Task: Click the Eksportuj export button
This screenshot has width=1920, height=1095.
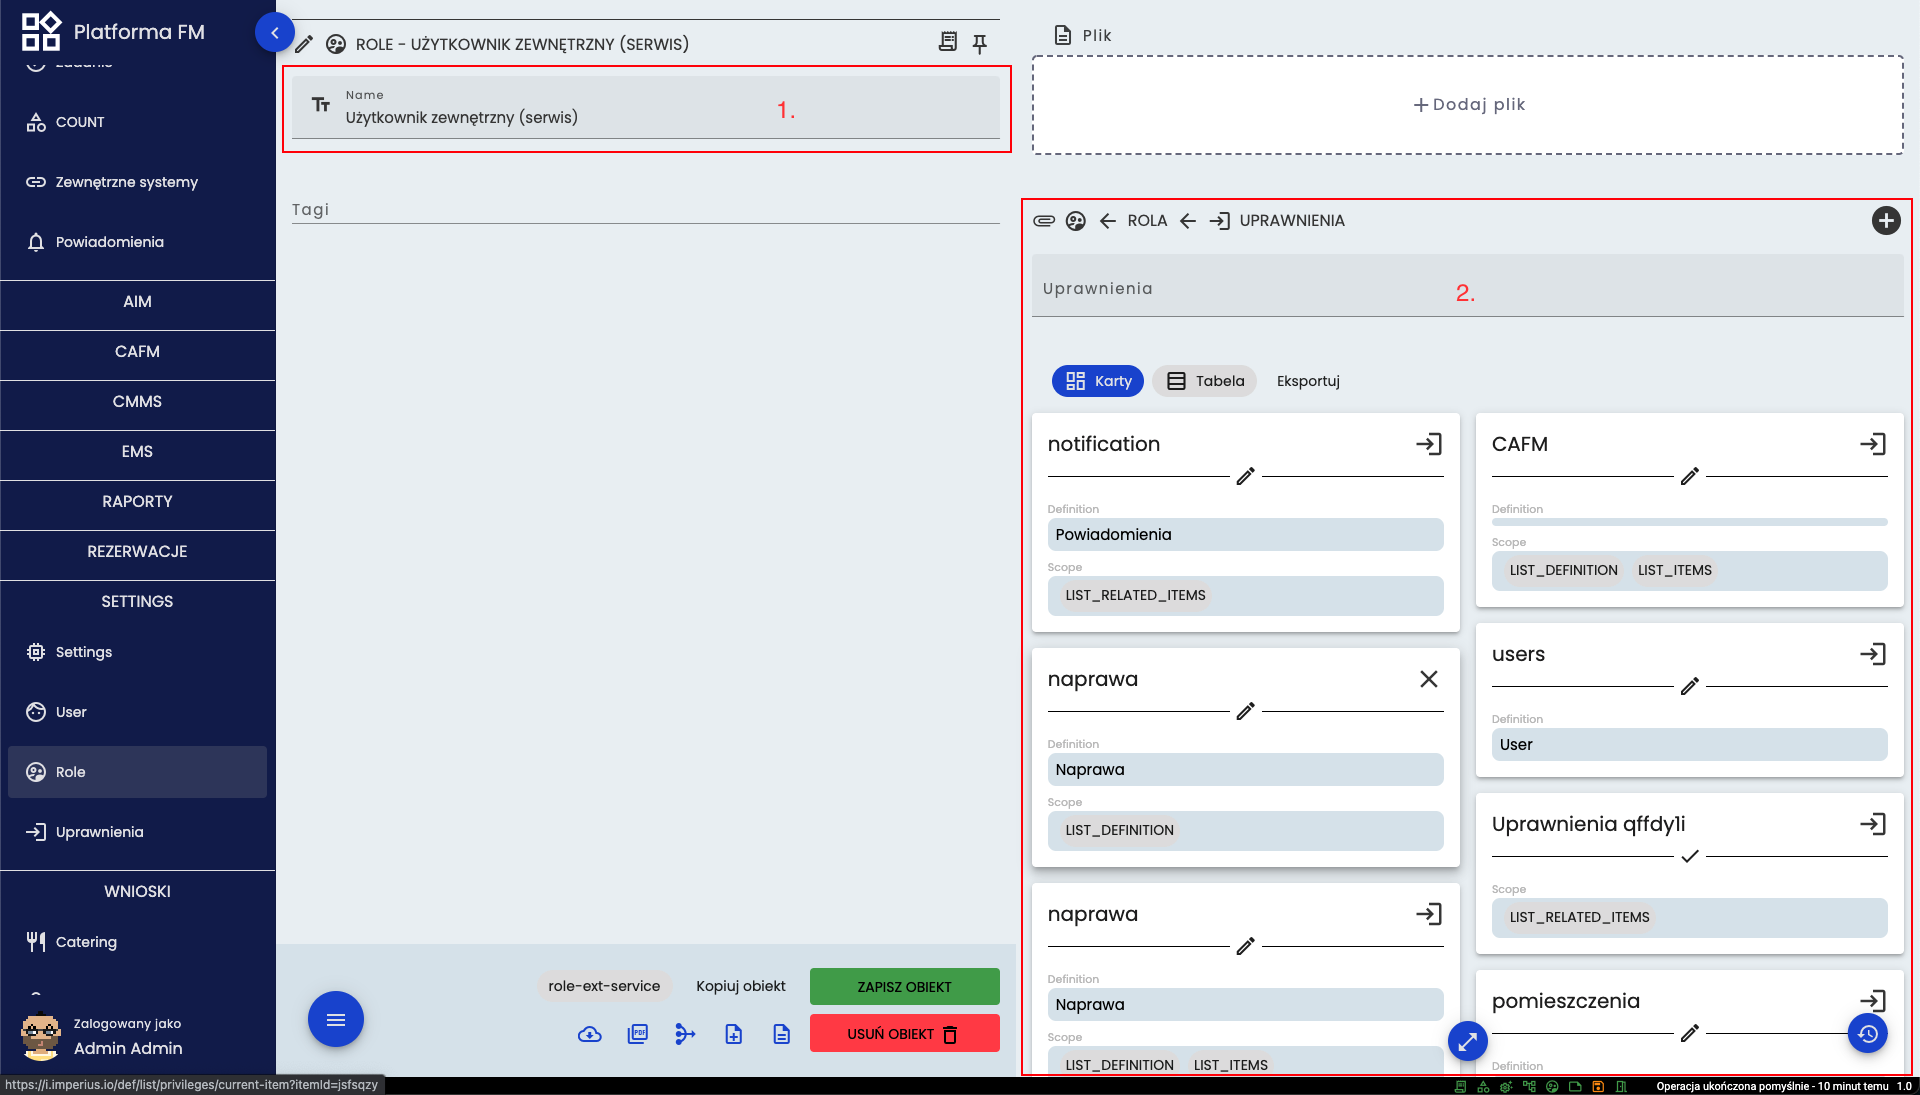Action: point(1308,381)
